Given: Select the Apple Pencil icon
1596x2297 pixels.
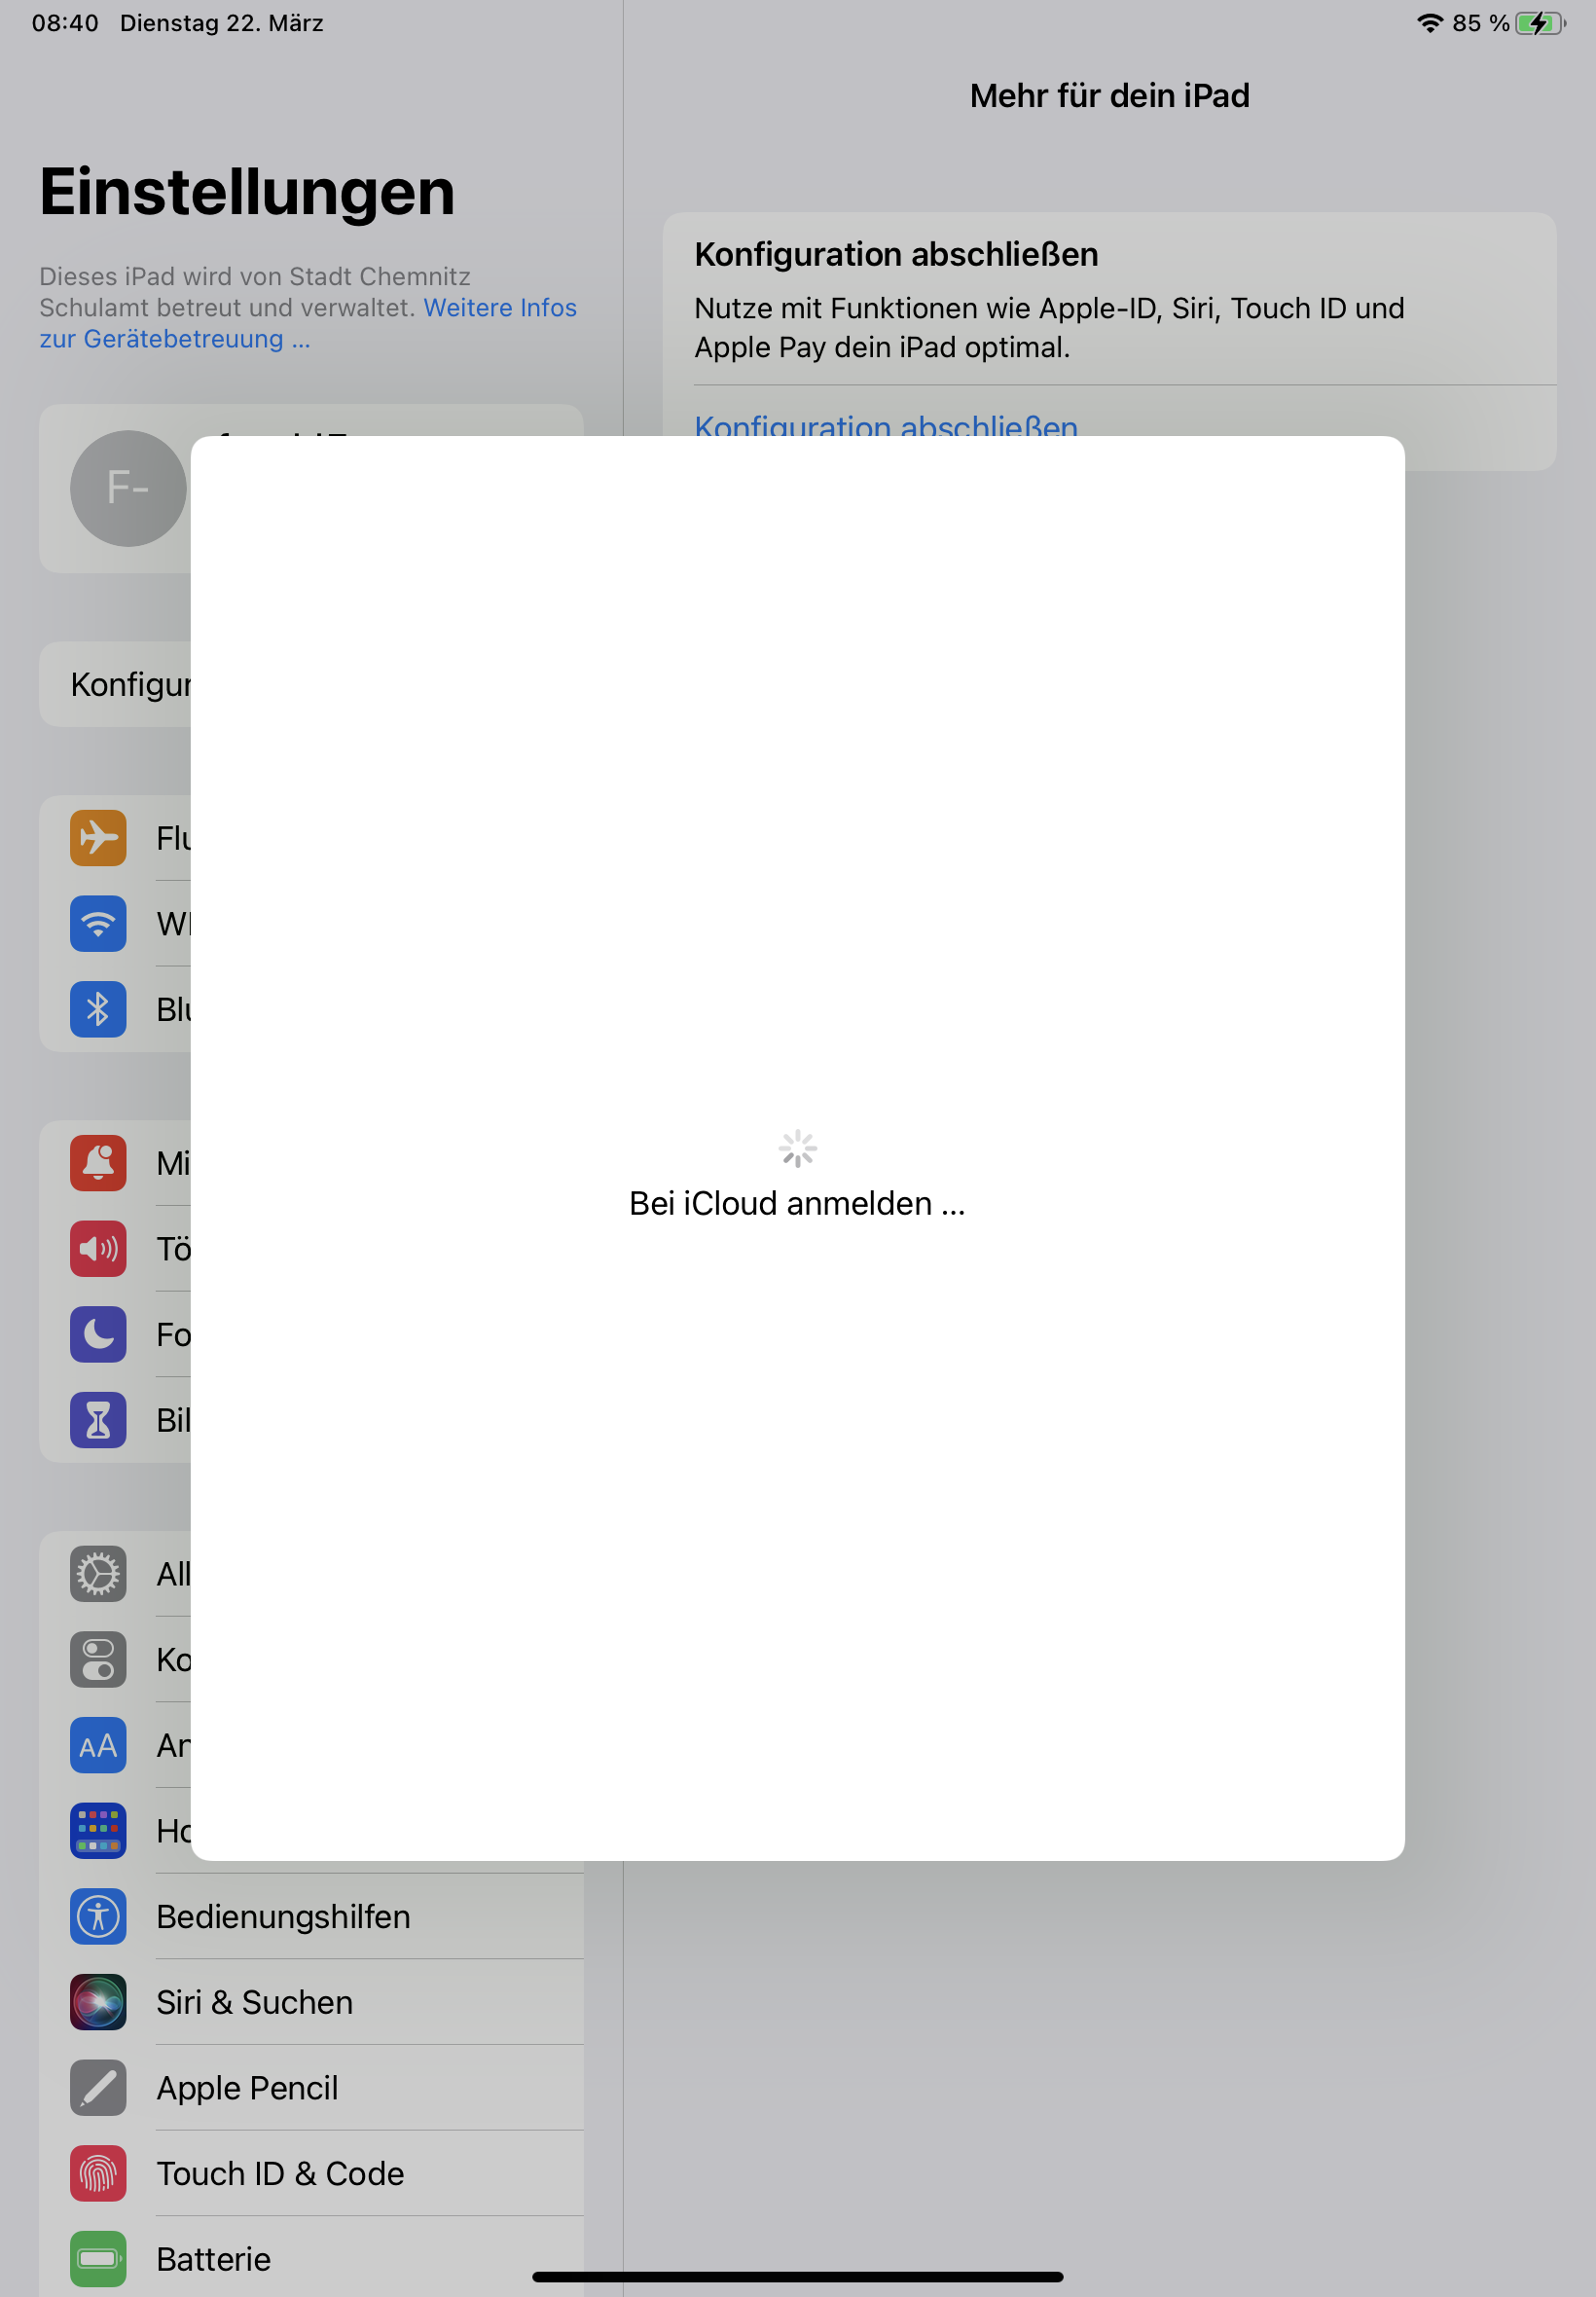Looking at the screenshot, I should 98,2088.
